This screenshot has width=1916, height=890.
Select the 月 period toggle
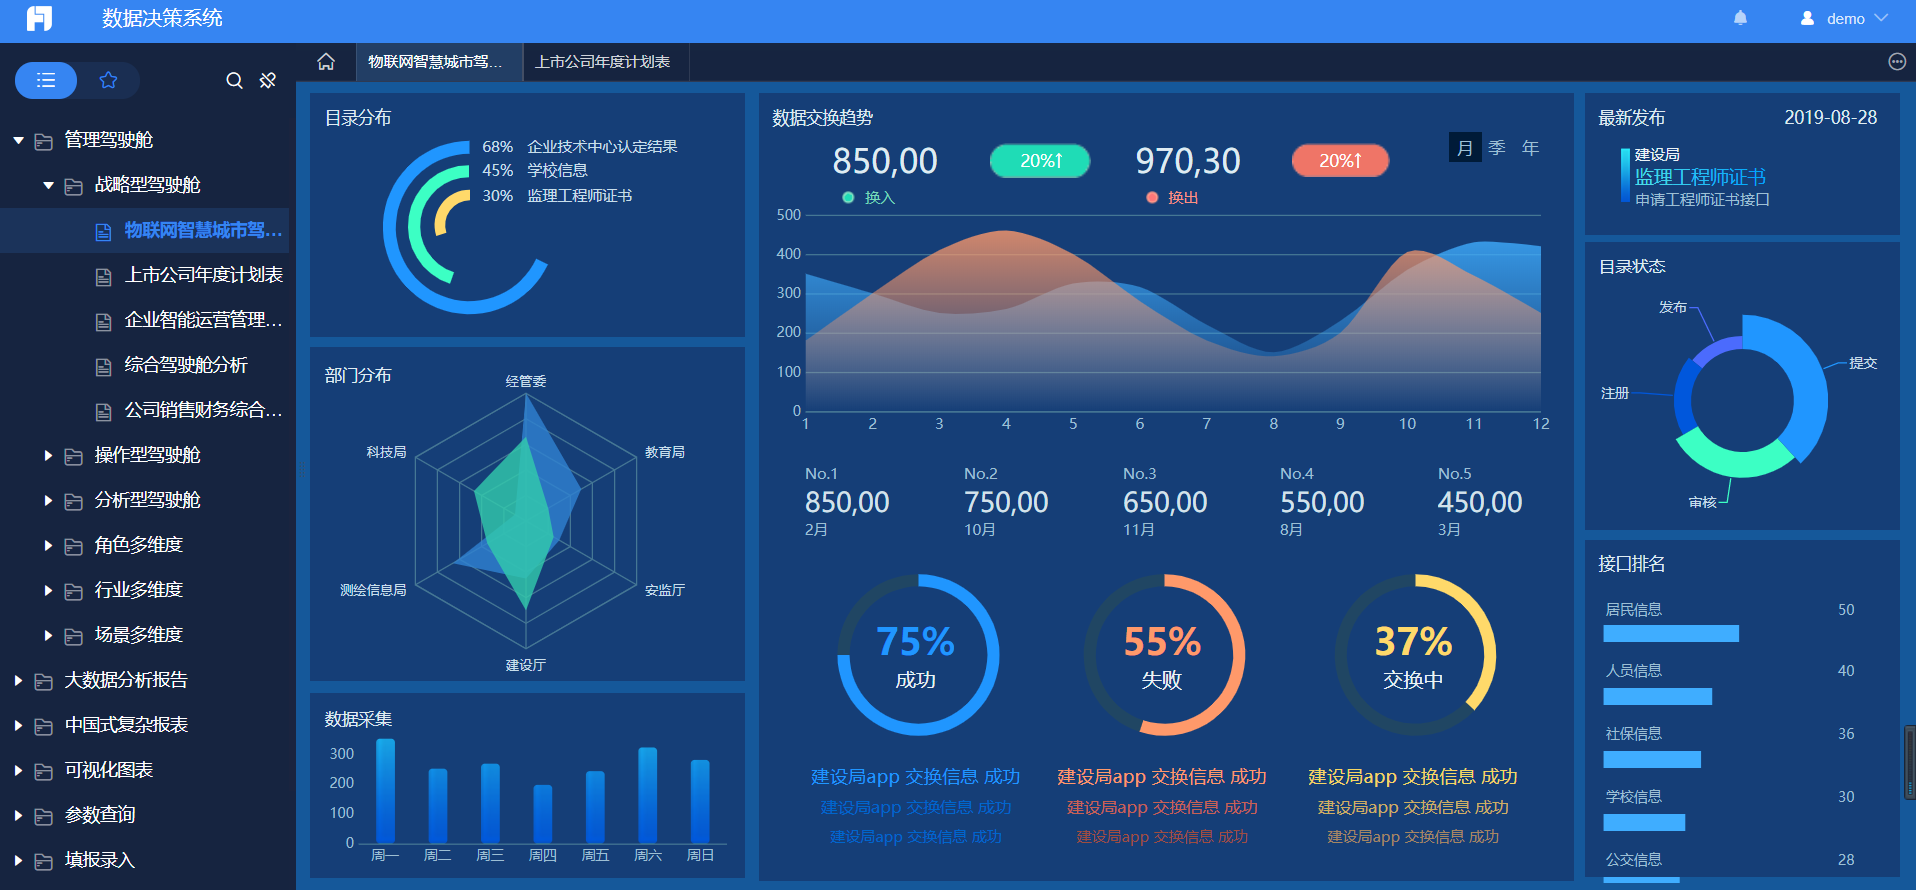click(x=1465, y=148)
